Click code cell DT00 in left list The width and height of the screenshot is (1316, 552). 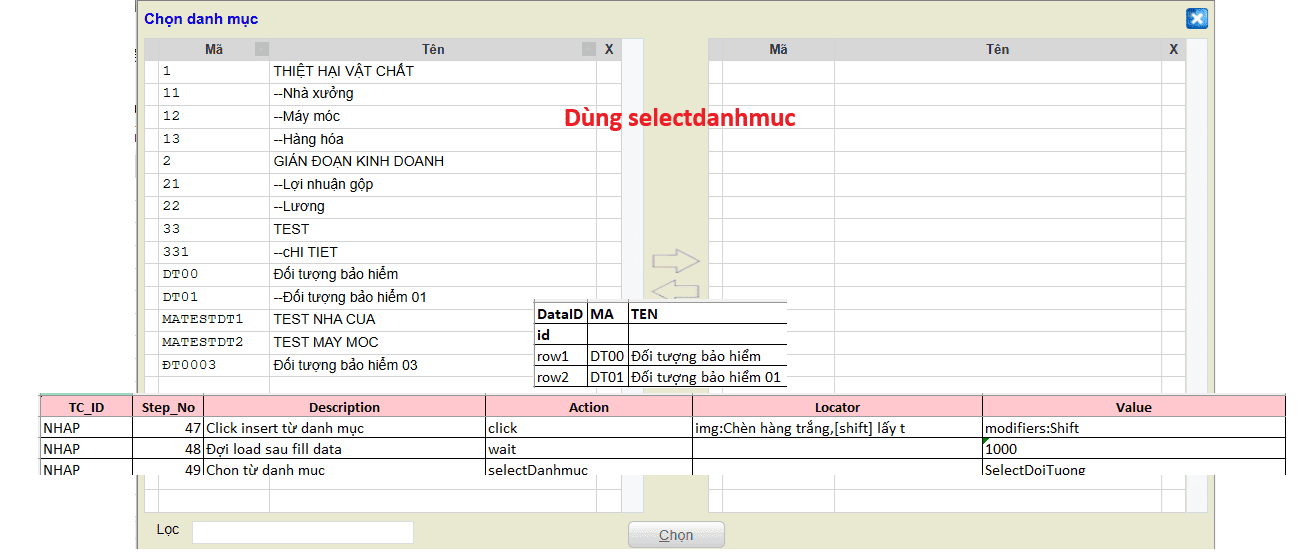pos(214,275)
